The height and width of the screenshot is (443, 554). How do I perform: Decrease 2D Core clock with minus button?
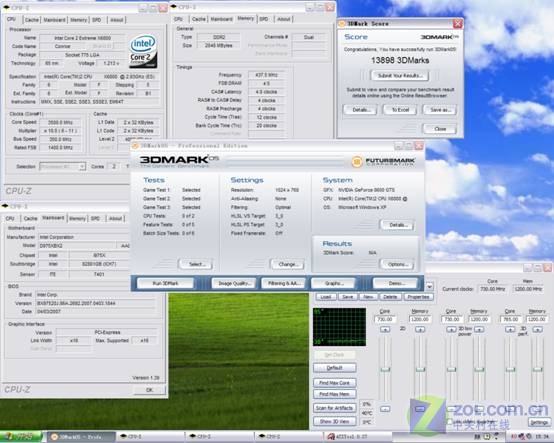(385, 409)
